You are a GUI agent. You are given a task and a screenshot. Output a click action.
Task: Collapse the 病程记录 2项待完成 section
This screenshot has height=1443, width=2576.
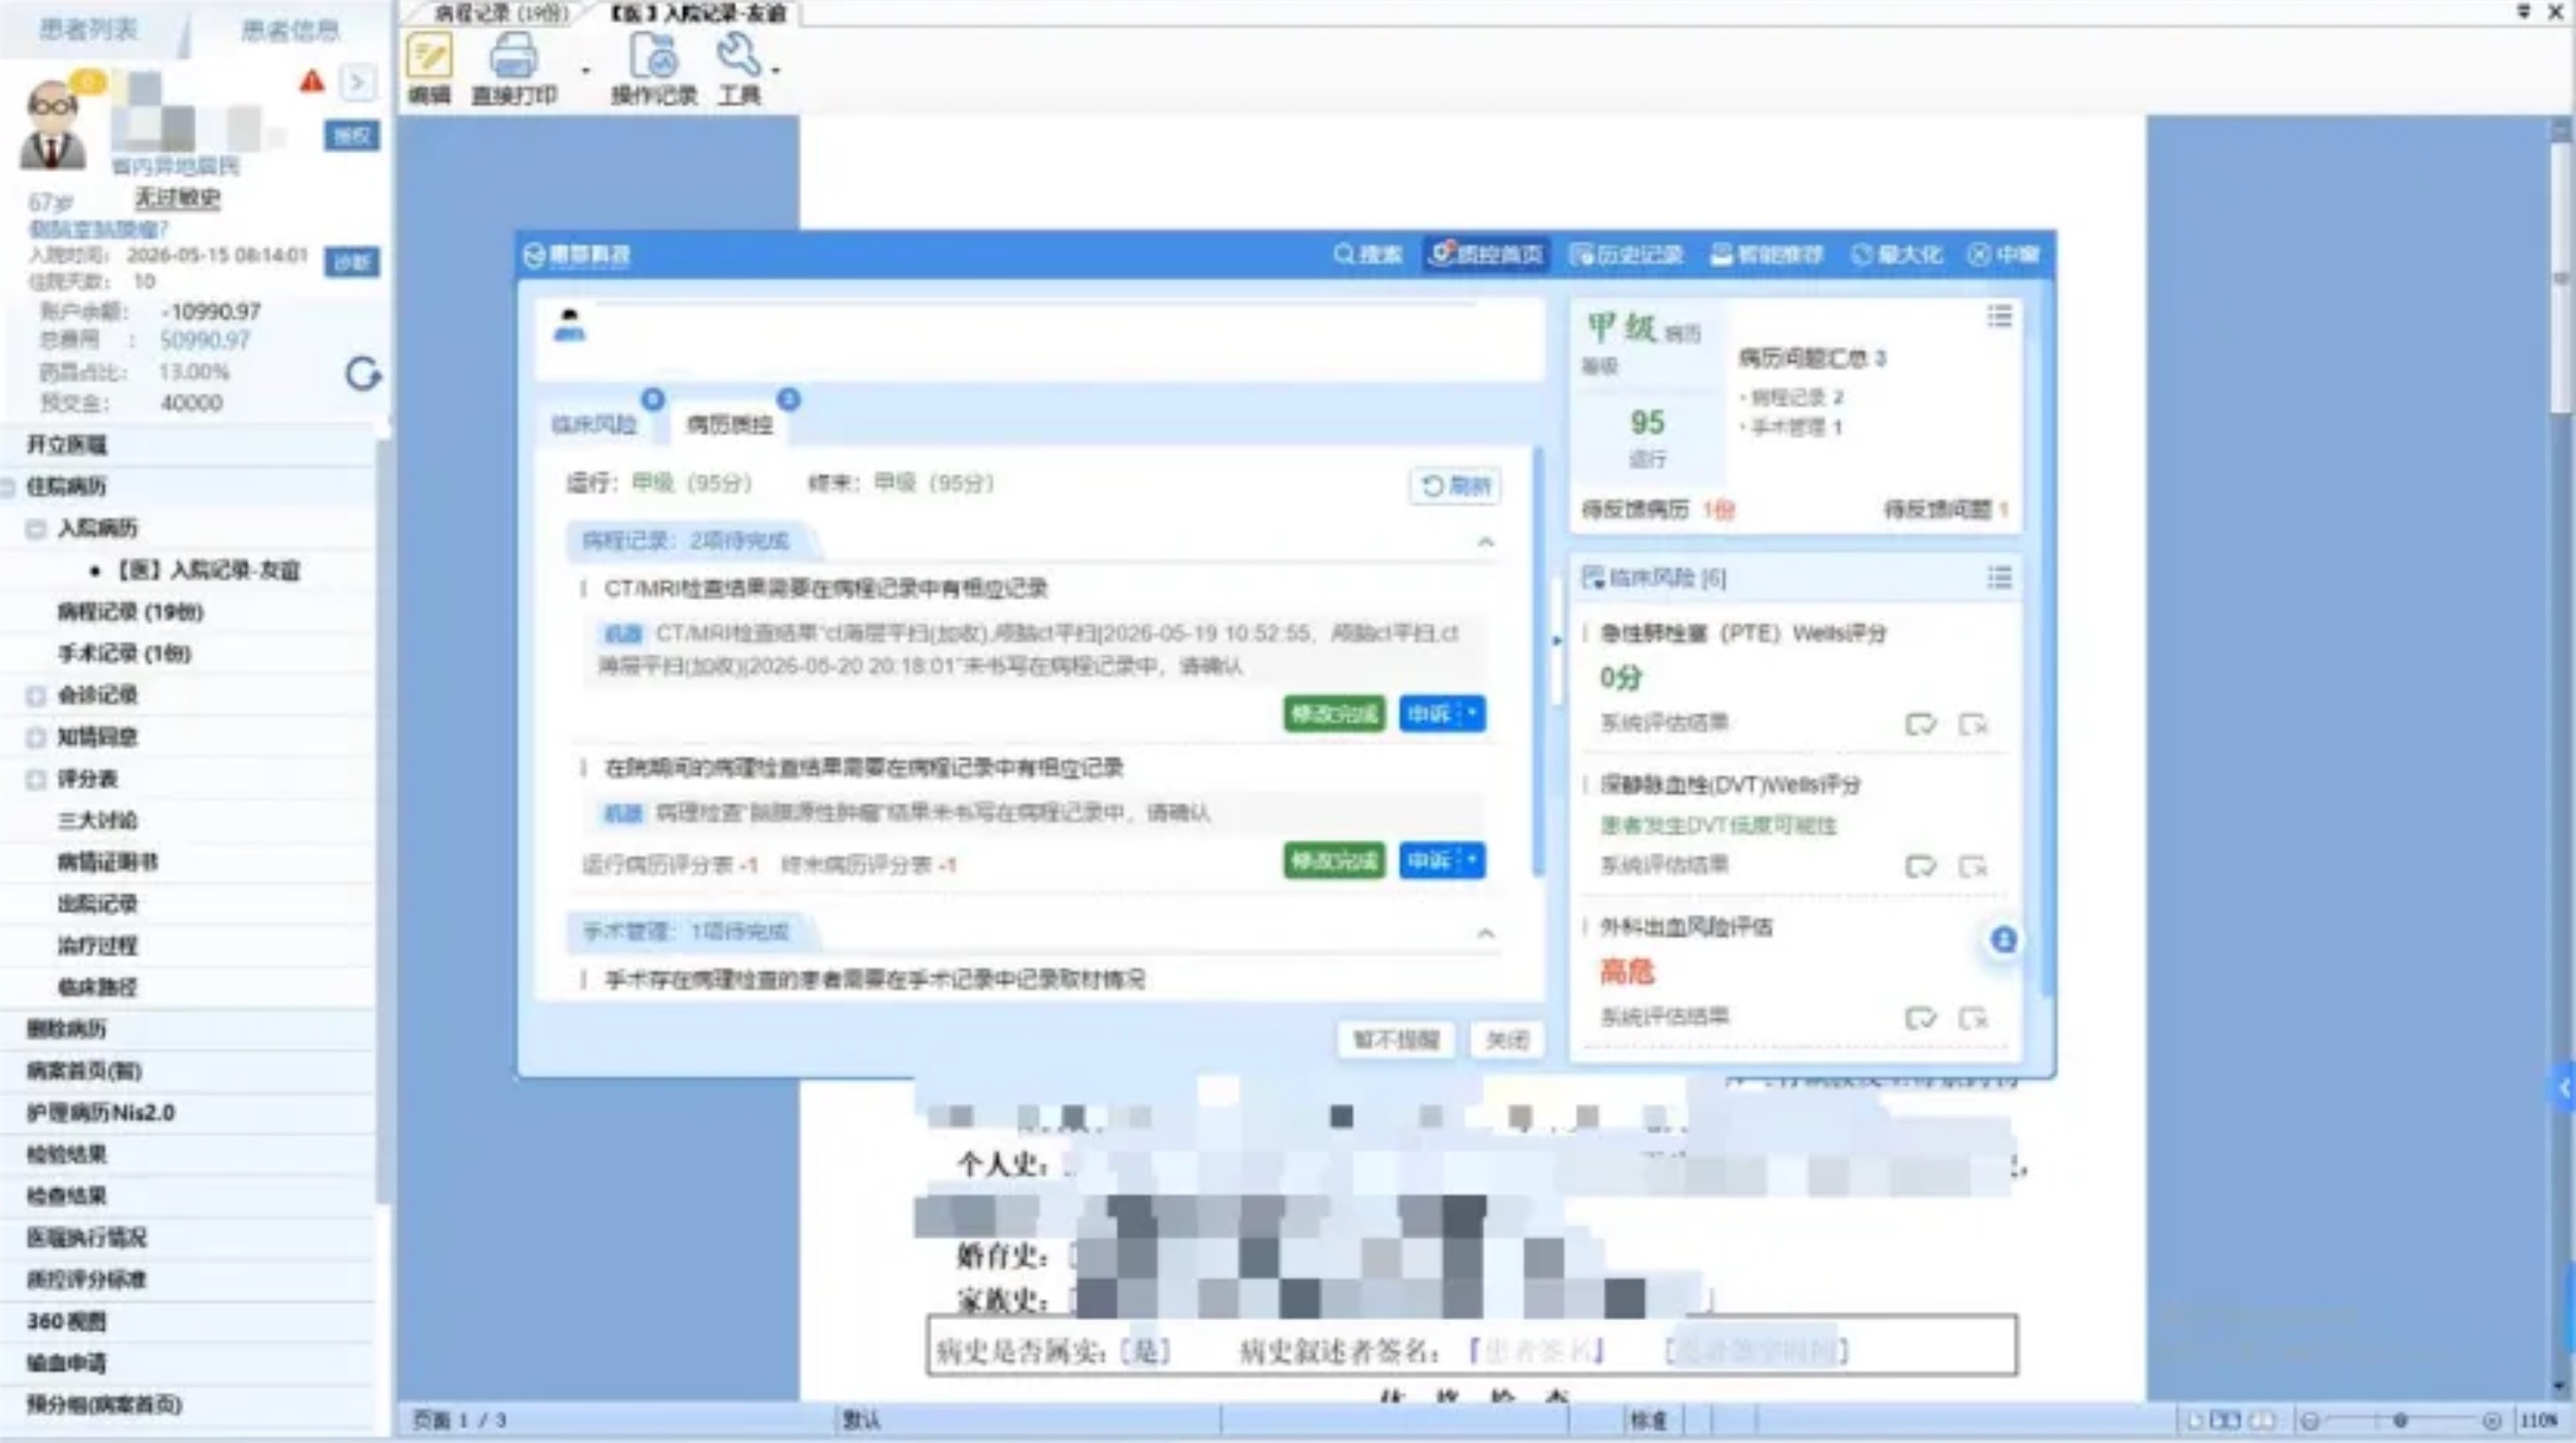1486,542
